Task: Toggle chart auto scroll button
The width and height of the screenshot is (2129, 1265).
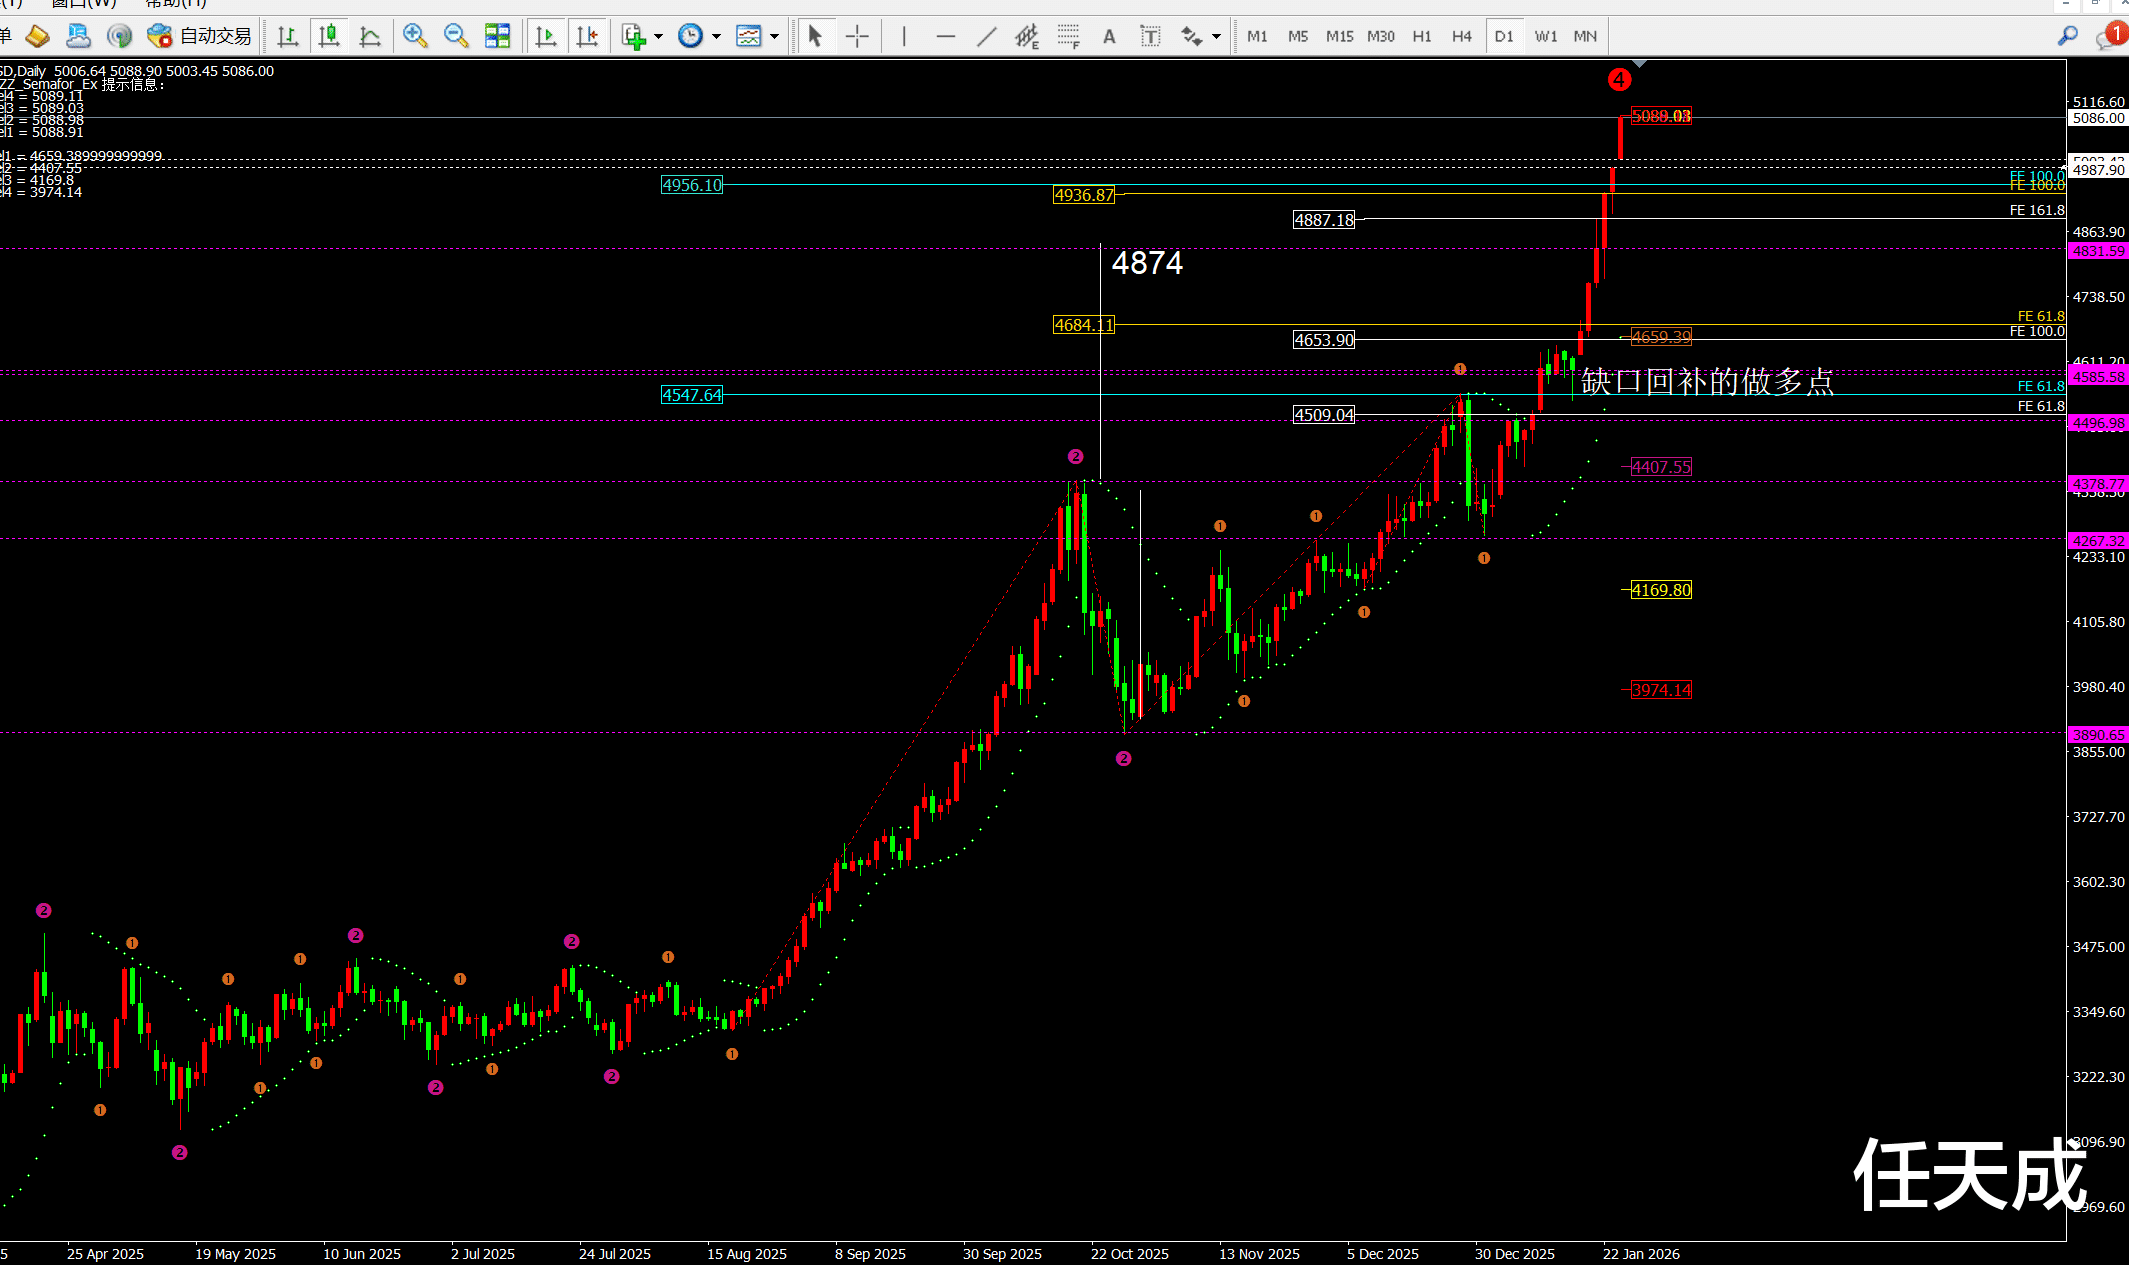Action: (546, 37)
